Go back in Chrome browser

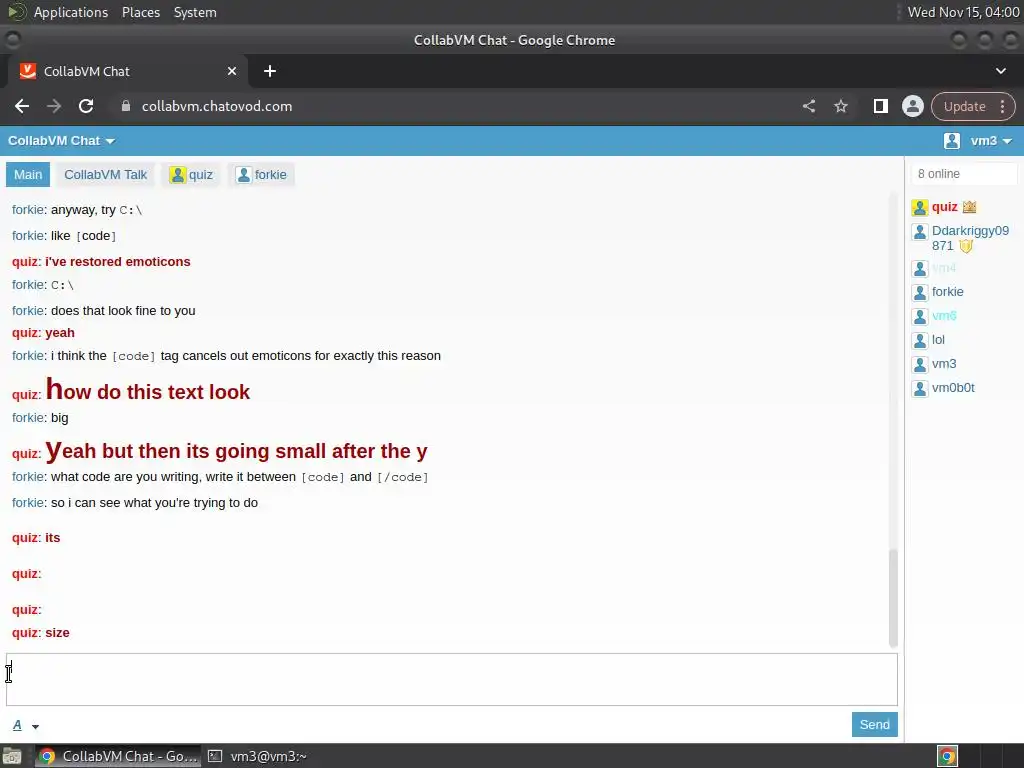pos(22,106)
